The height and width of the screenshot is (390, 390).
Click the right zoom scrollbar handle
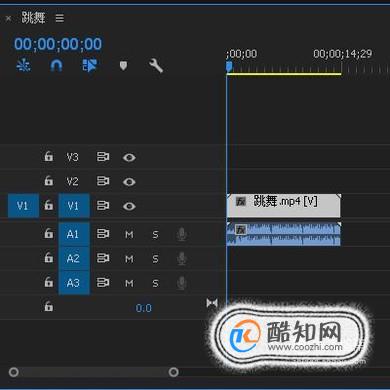pos(173,372)
